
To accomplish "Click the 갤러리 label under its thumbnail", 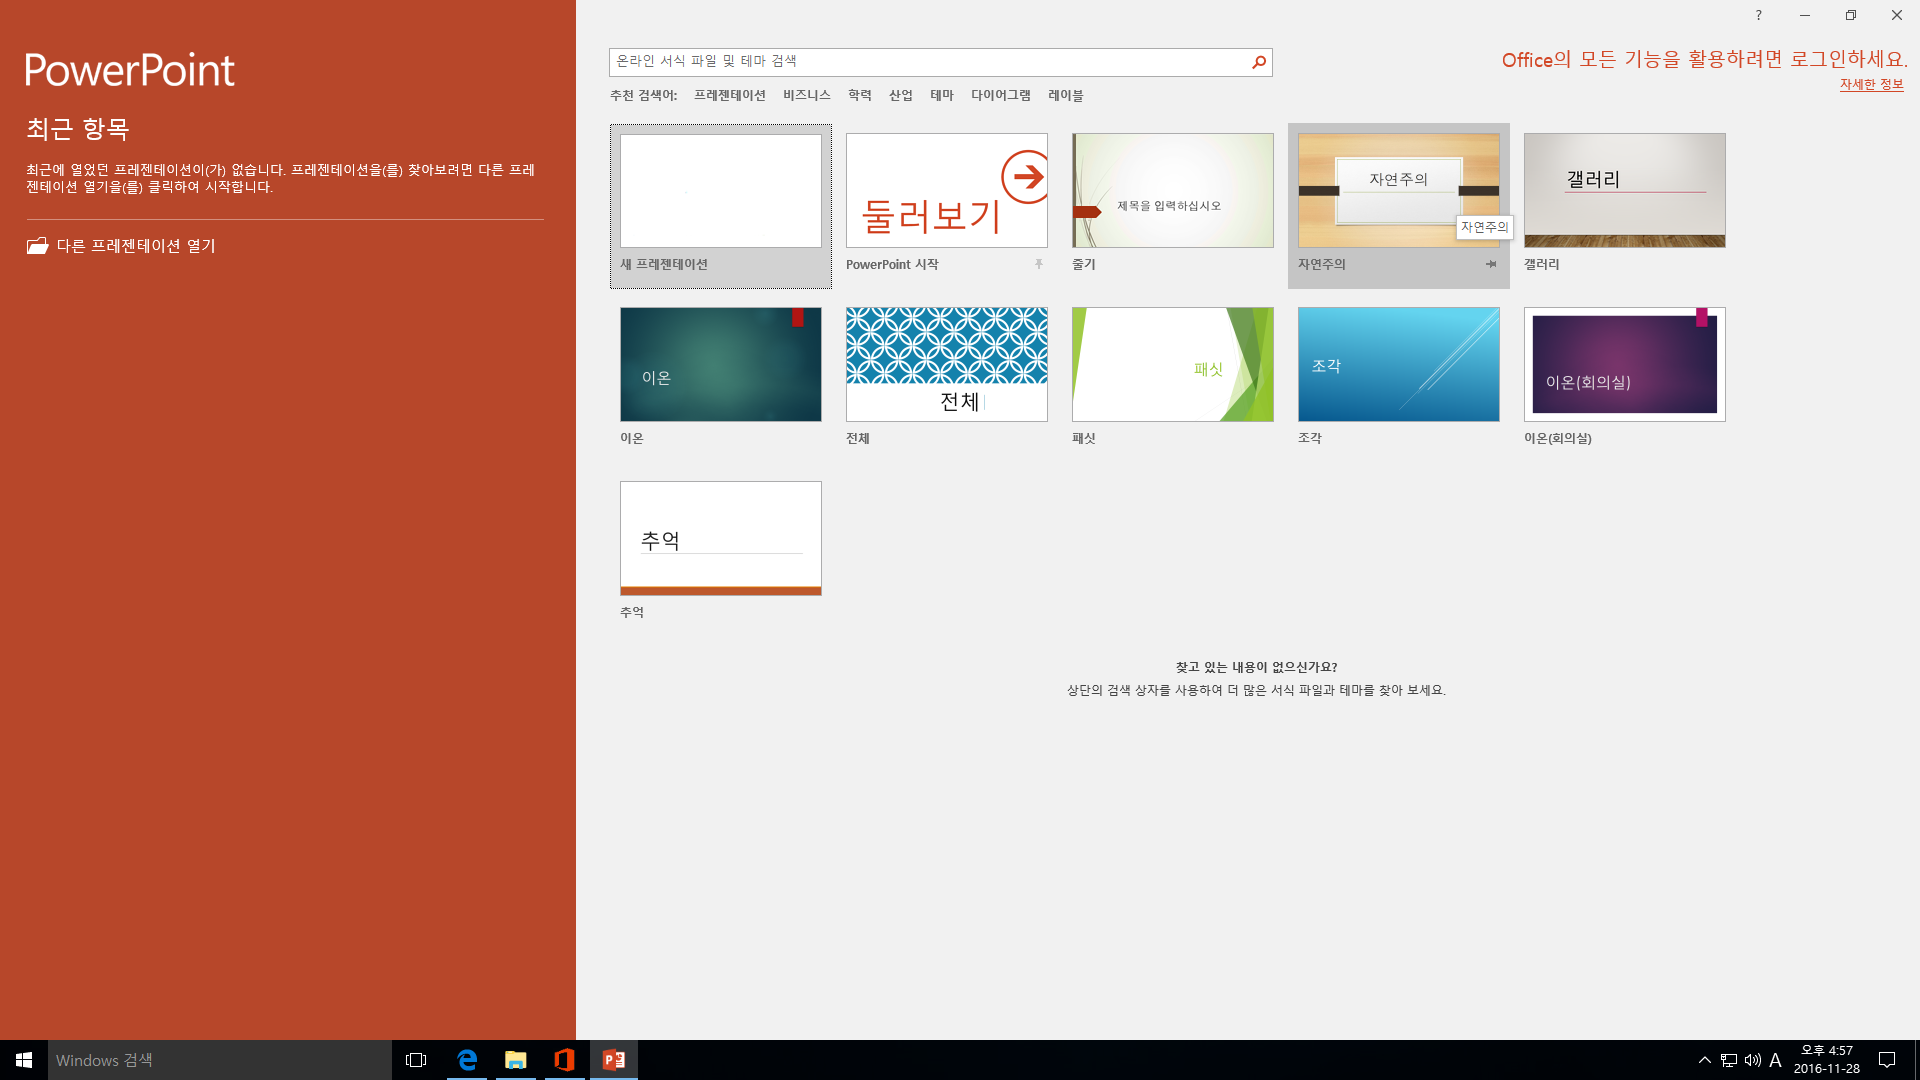I will (x=1542, y=265).
